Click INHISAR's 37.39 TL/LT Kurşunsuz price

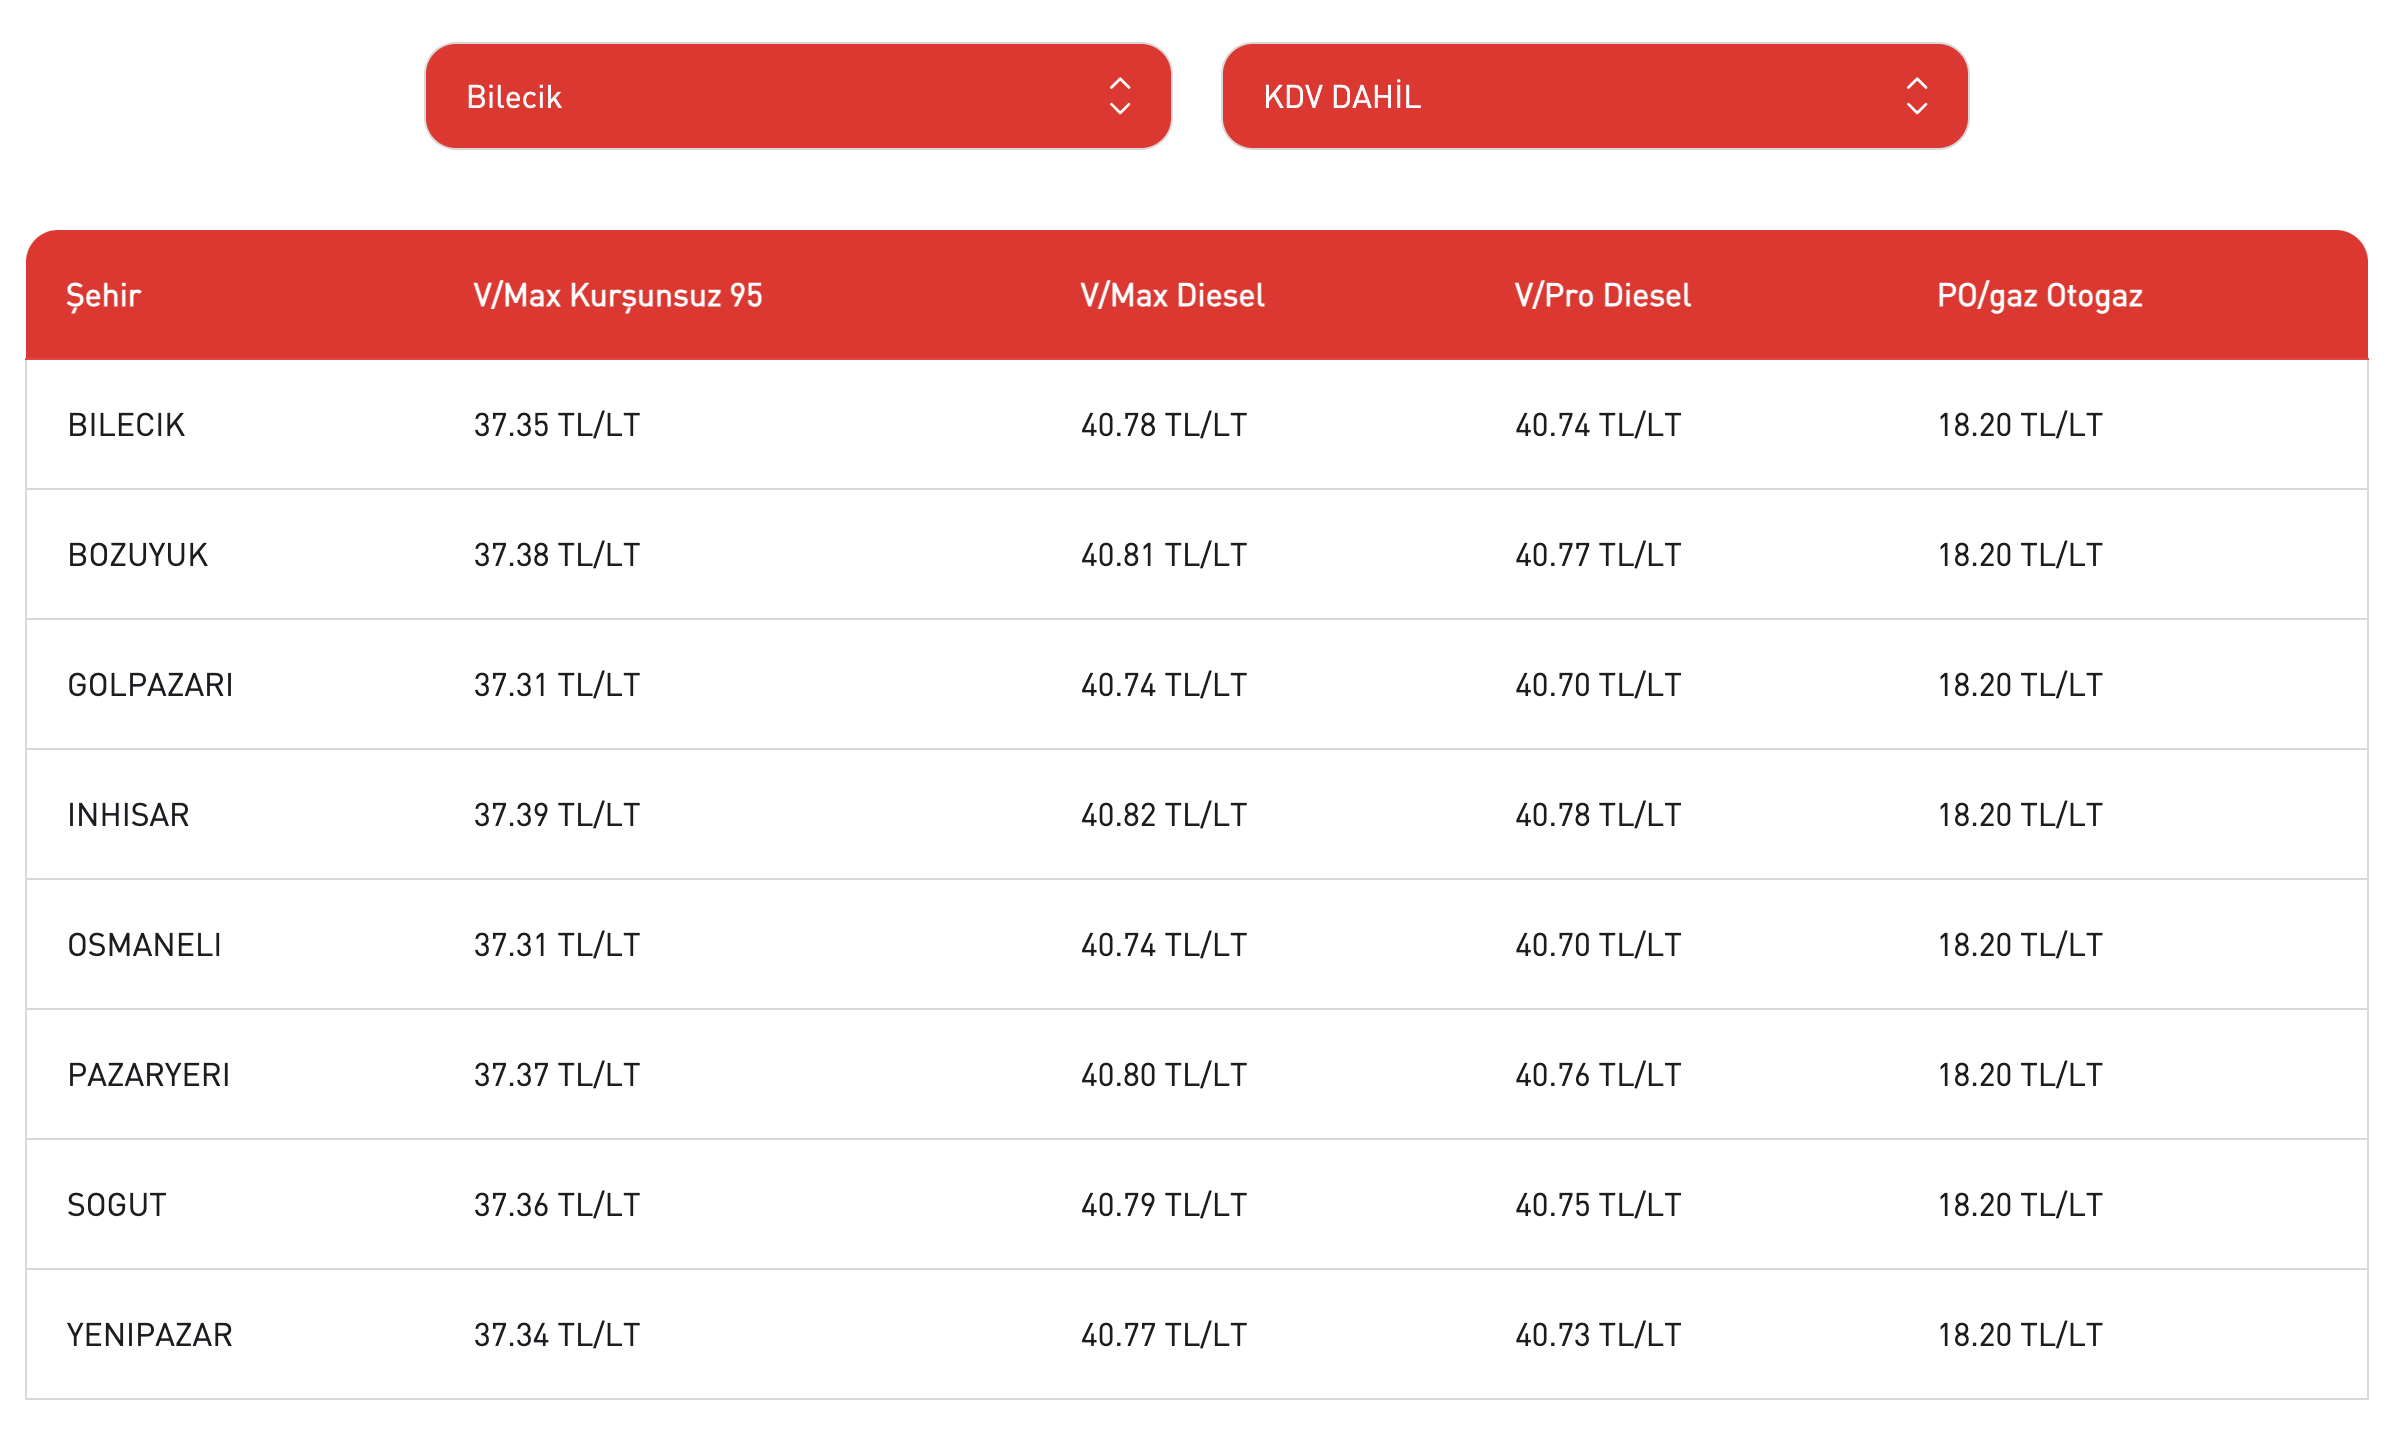557,815
